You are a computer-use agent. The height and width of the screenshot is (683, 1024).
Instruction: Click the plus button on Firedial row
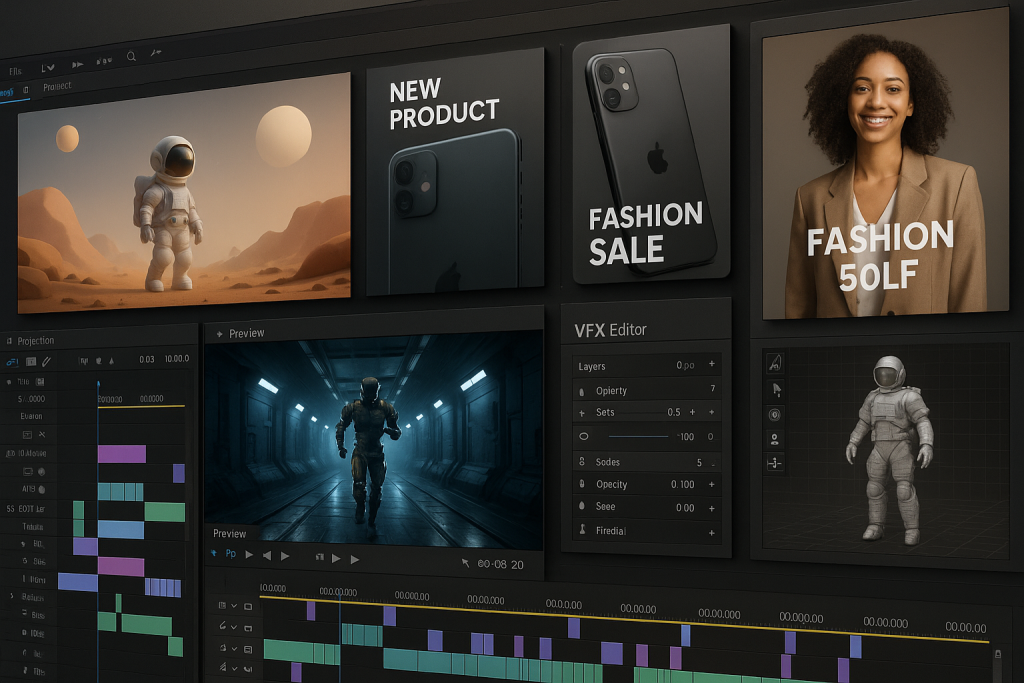(x=712, y=533)
